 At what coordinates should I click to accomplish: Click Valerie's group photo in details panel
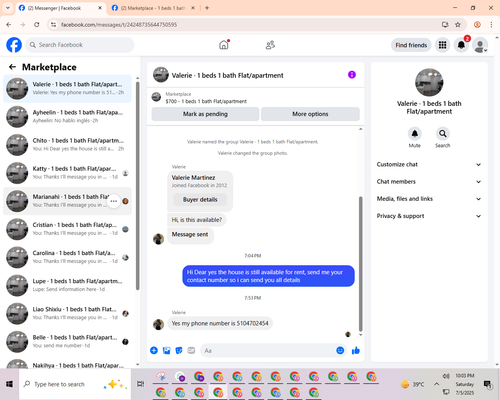tap(429, 82)
